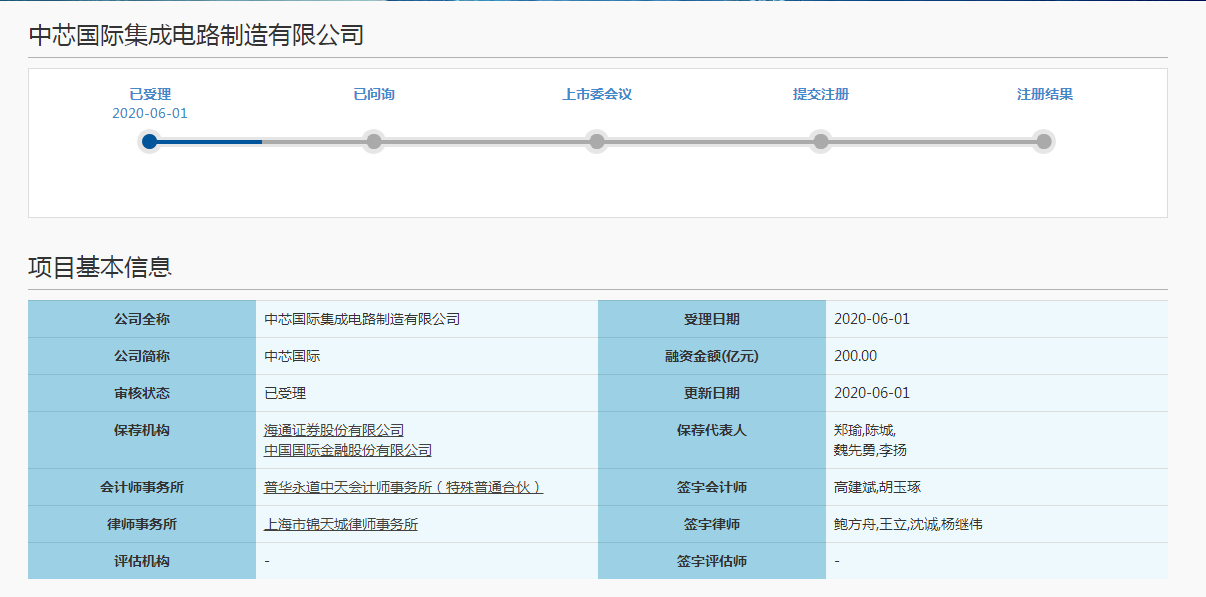Open the 海通证券股份有限公司 sponsor link
The height and width of the screenshot is (597, 1206).
tap(334, 430)
